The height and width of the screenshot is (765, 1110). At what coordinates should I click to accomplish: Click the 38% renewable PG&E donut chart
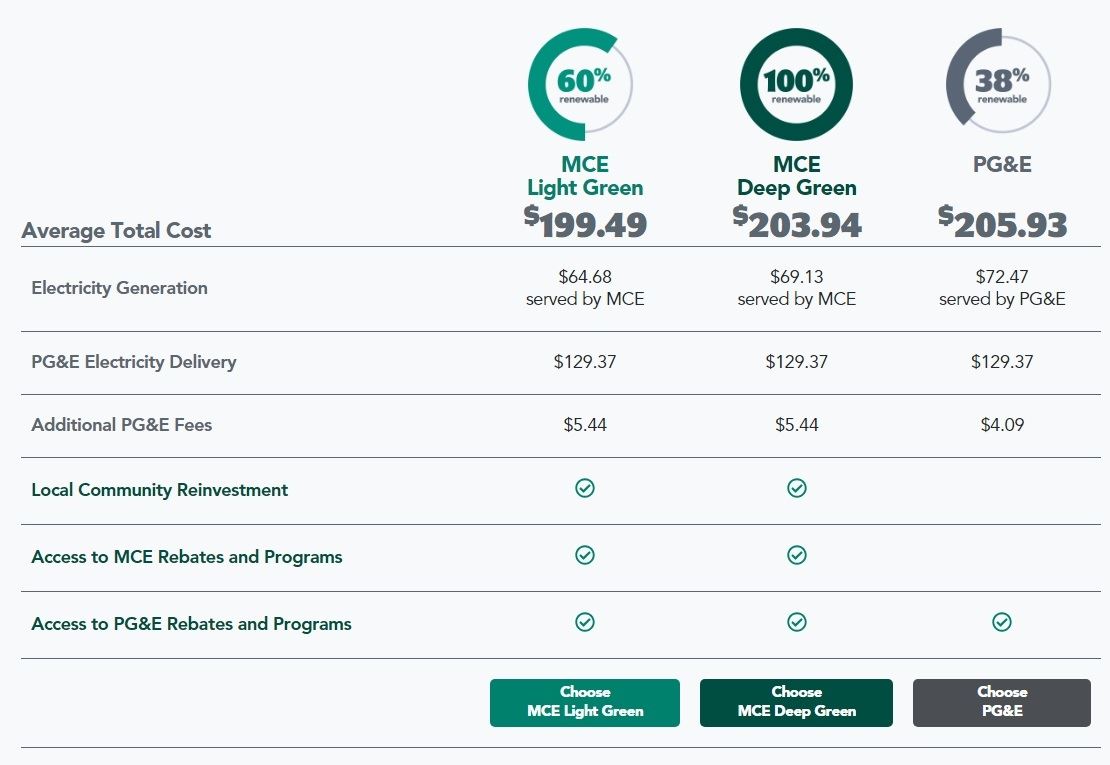999,85
